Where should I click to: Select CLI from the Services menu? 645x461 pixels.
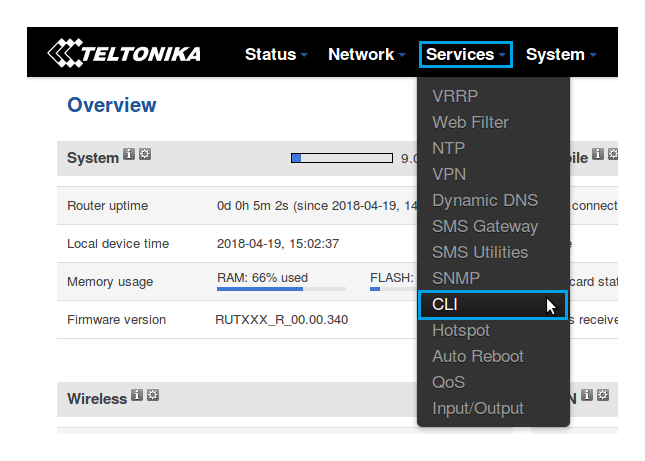[x=445, y=304]
